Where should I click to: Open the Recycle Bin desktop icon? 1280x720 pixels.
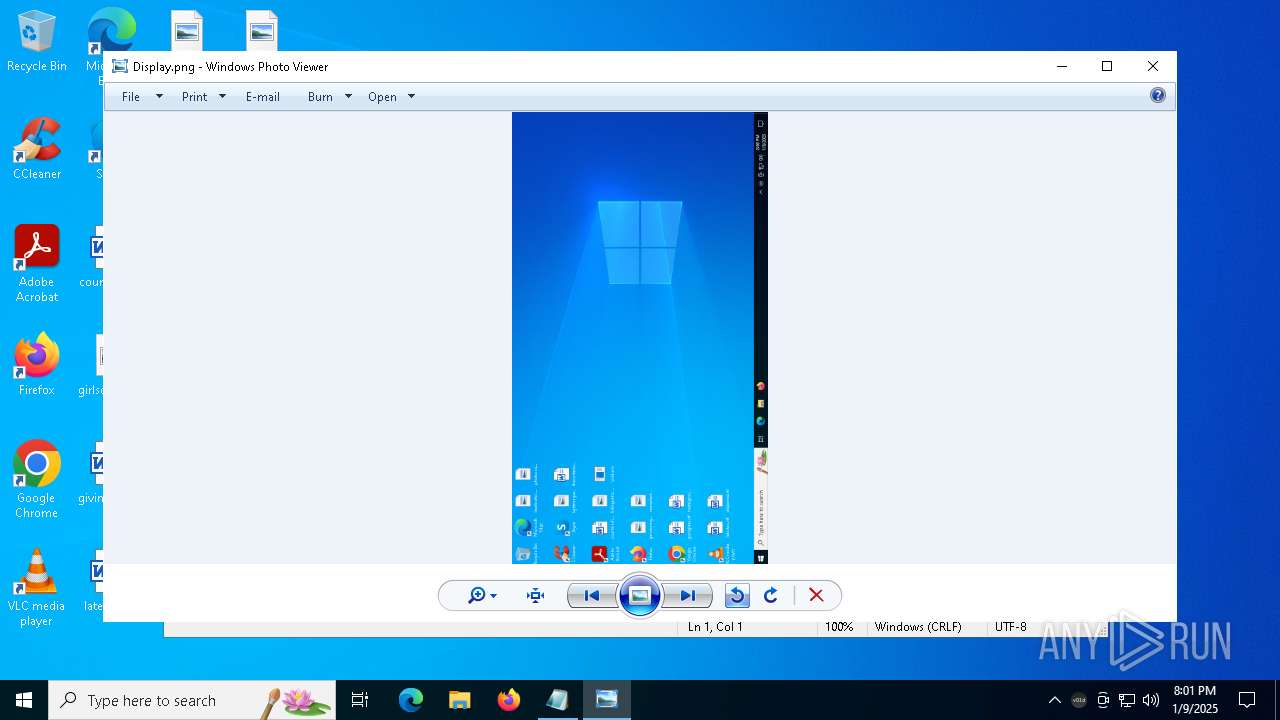click(37, 41)
